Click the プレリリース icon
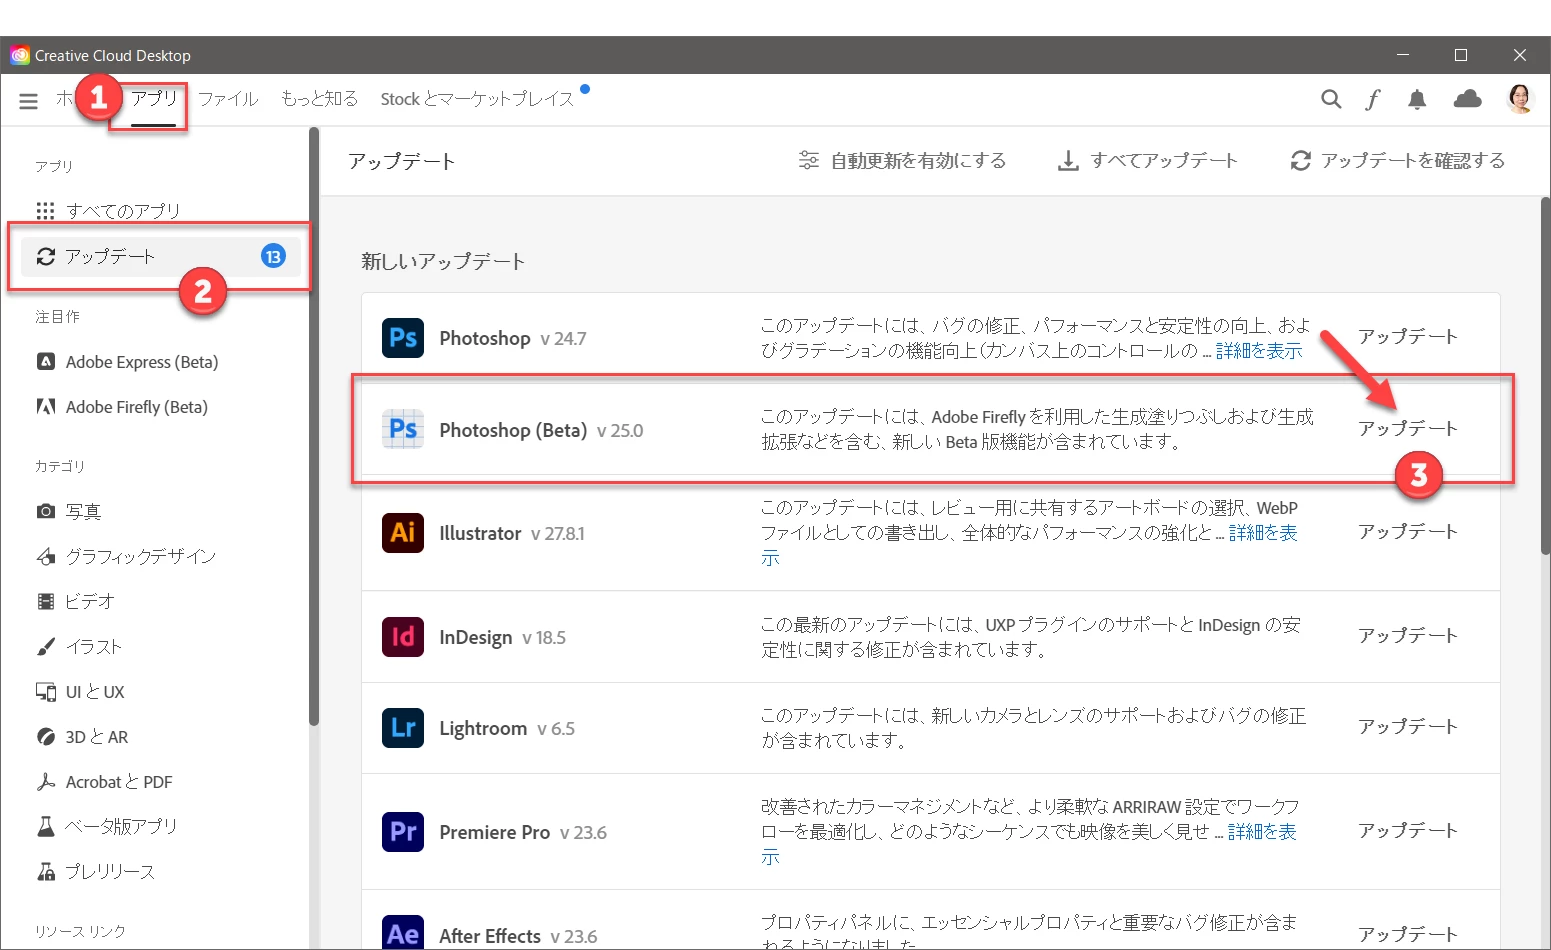 coord(46,871)
